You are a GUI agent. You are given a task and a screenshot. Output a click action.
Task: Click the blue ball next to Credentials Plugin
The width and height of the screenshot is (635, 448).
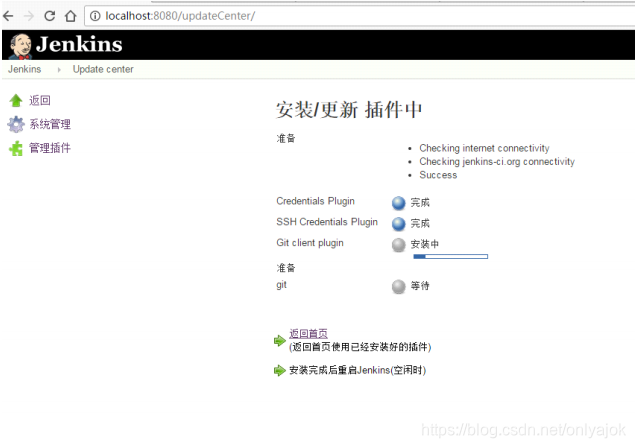tap(398, 203)
